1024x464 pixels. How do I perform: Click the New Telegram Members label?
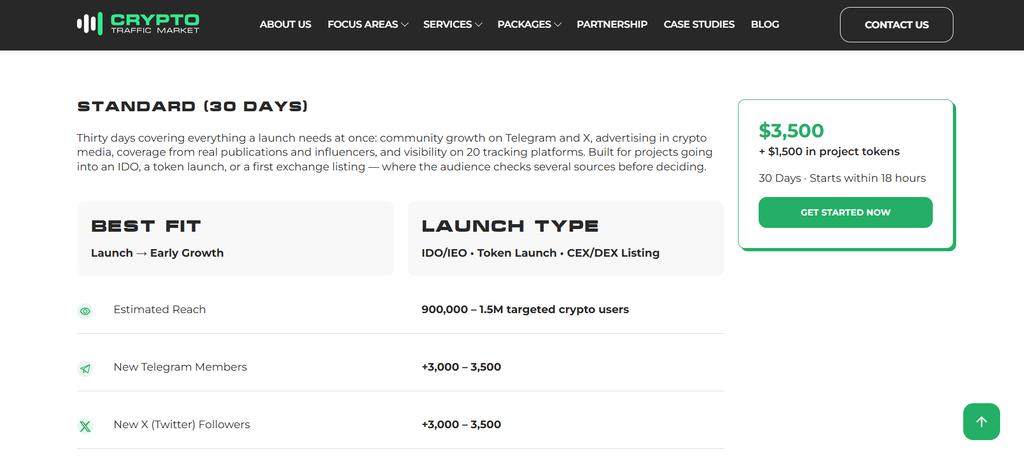180,367
